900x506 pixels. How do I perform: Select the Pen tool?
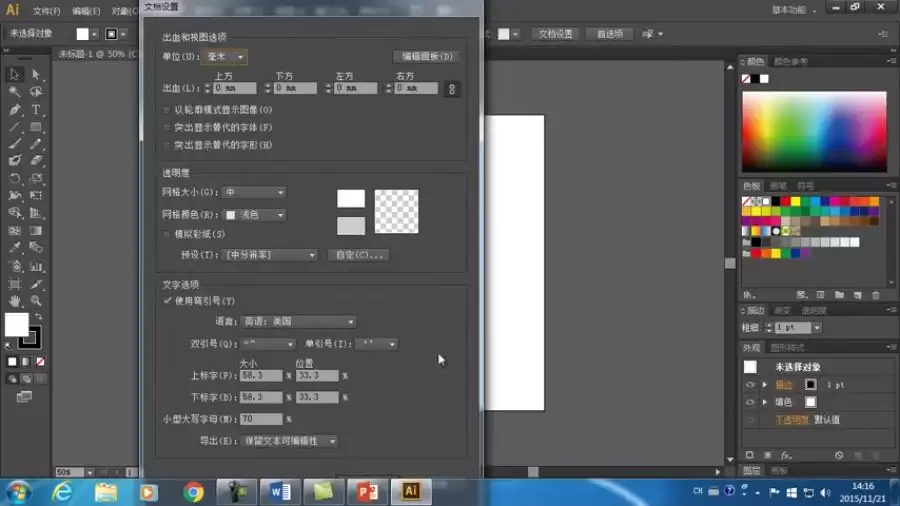[x=14, y=109]
